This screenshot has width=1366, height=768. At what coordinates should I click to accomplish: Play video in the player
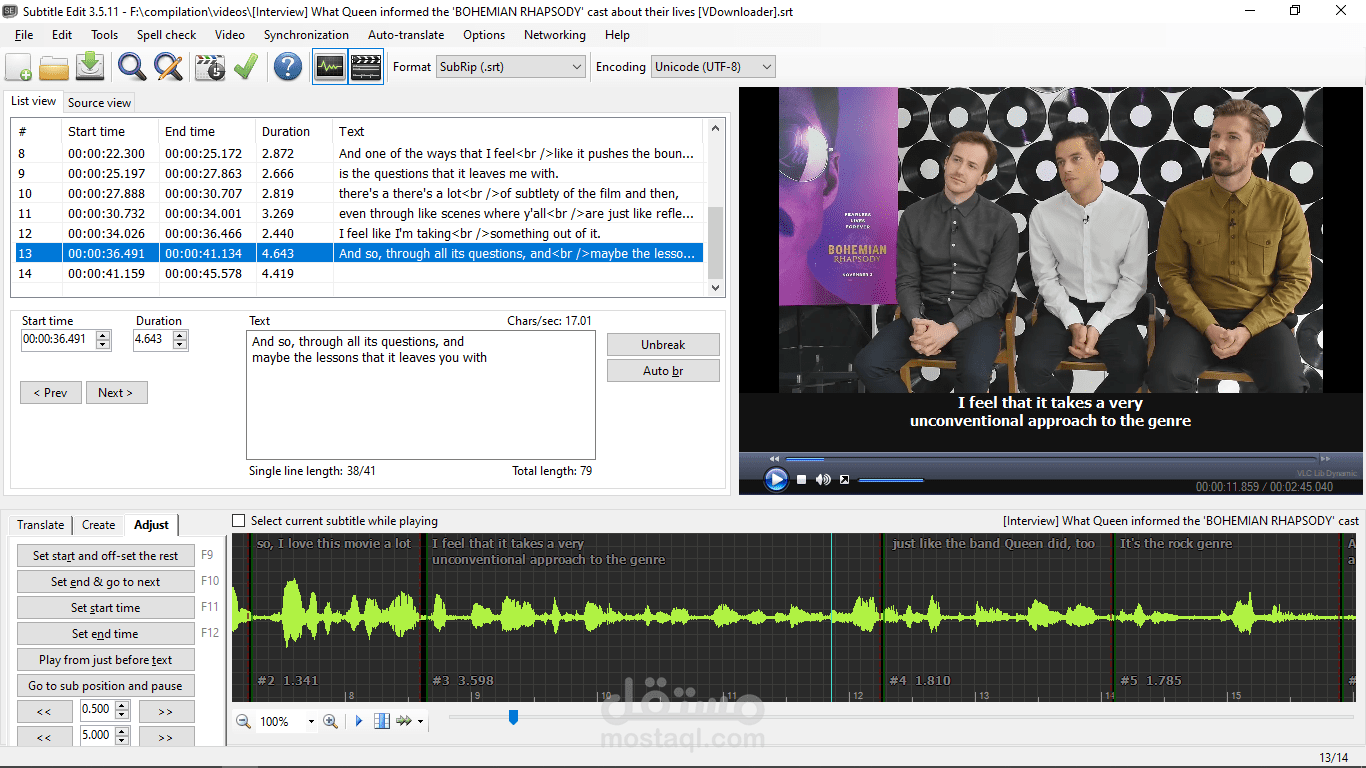tap(776, 480)
